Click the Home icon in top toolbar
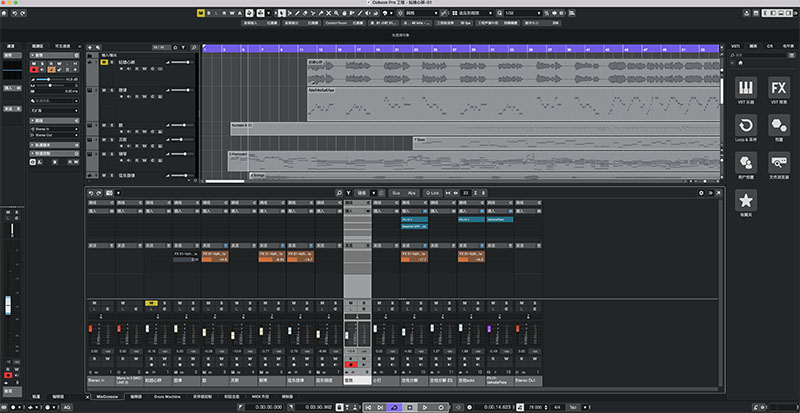 click(x=4, y=13)
